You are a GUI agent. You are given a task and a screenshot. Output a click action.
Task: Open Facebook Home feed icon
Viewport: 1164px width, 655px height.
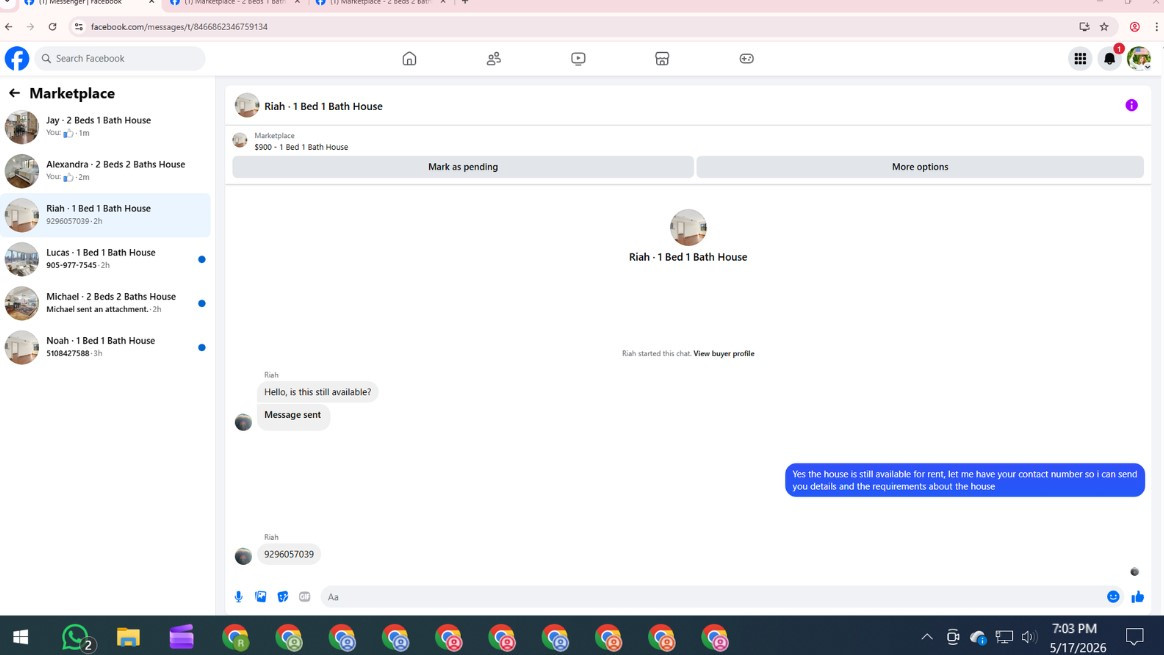click(x=409, y=59)
